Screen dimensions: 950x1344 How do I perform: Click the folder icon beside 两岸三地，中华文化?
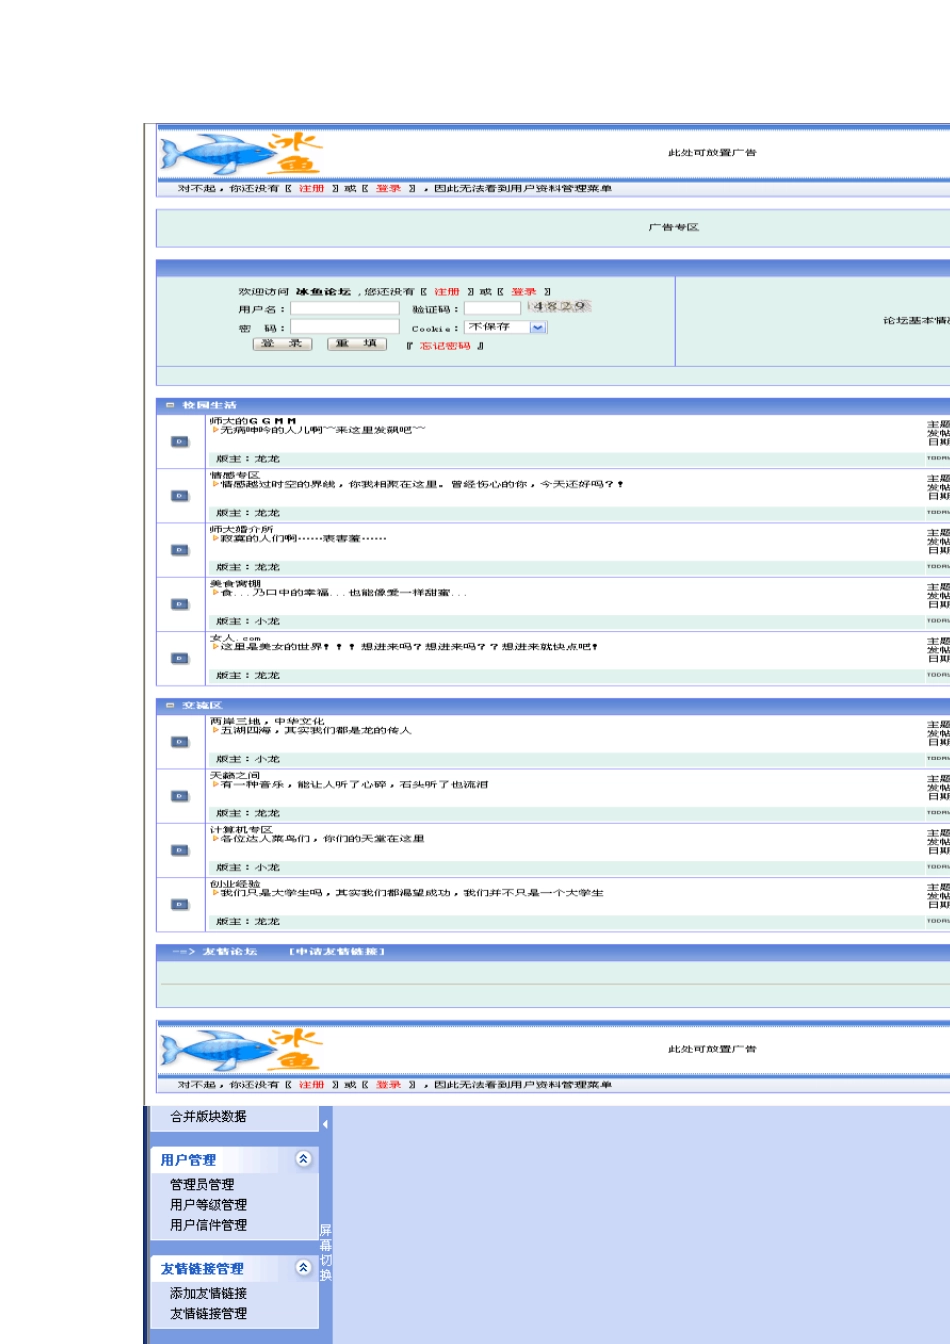pyautogui.click(x=180, y=741)
